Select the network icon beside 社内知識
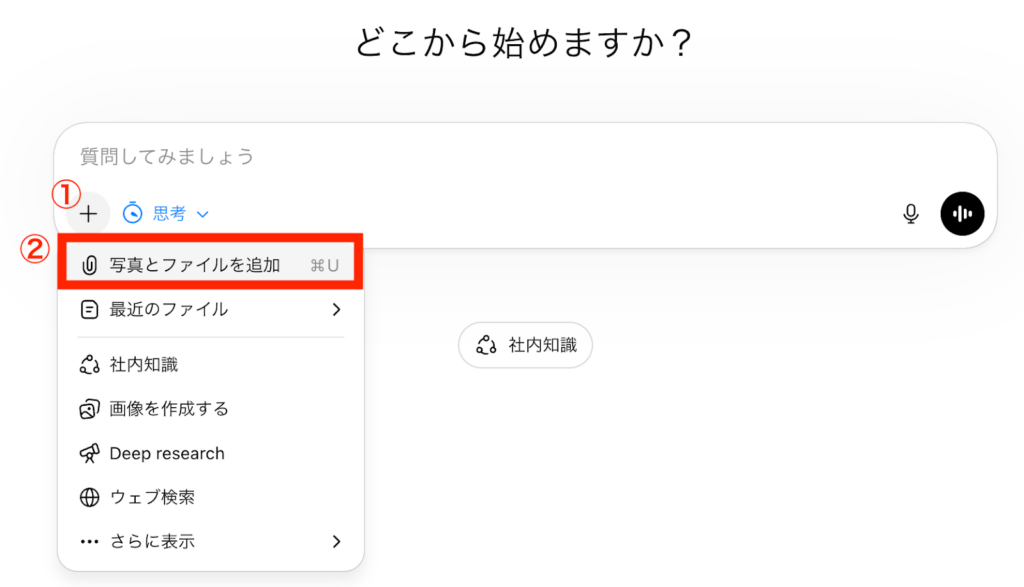The width and height of the screenshot is (1024, 587). (90, 364)
